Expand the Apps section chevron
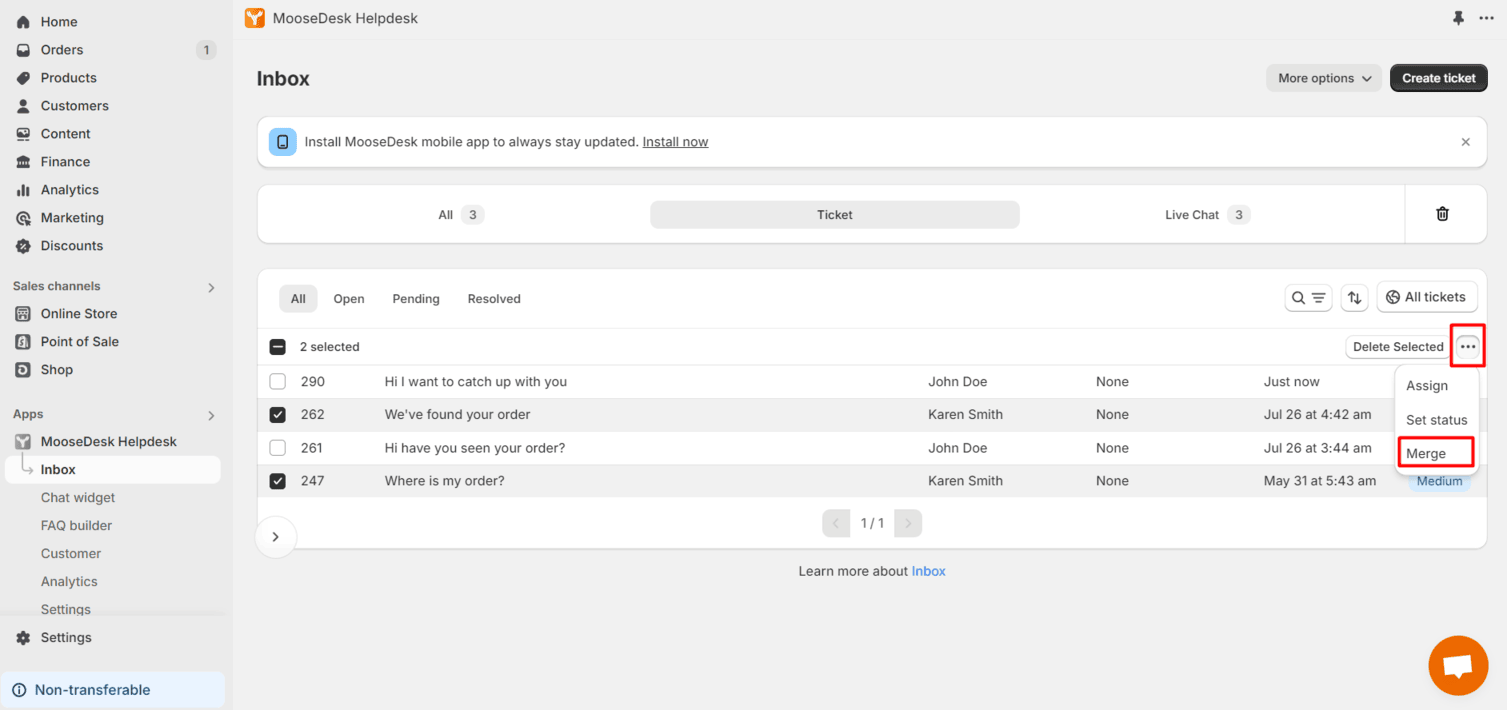The height and width of the screenshot is (710, 1507). [211, 416]
